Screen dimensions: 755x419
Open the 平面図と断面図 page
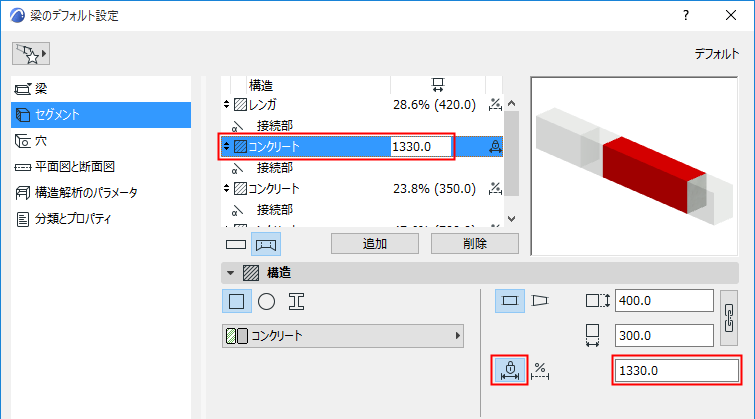(x=101, y=167)
